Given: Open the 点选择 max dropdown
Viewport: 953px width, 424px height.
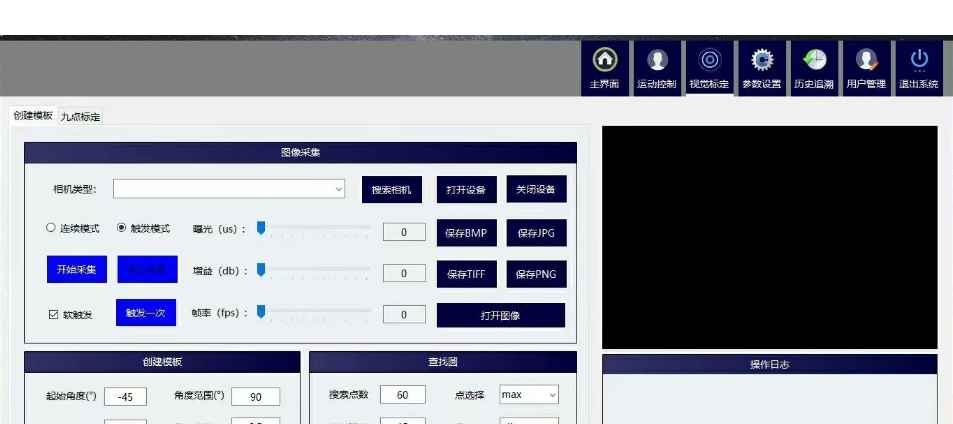Looking at the screenshot, I should pos(529,394).
